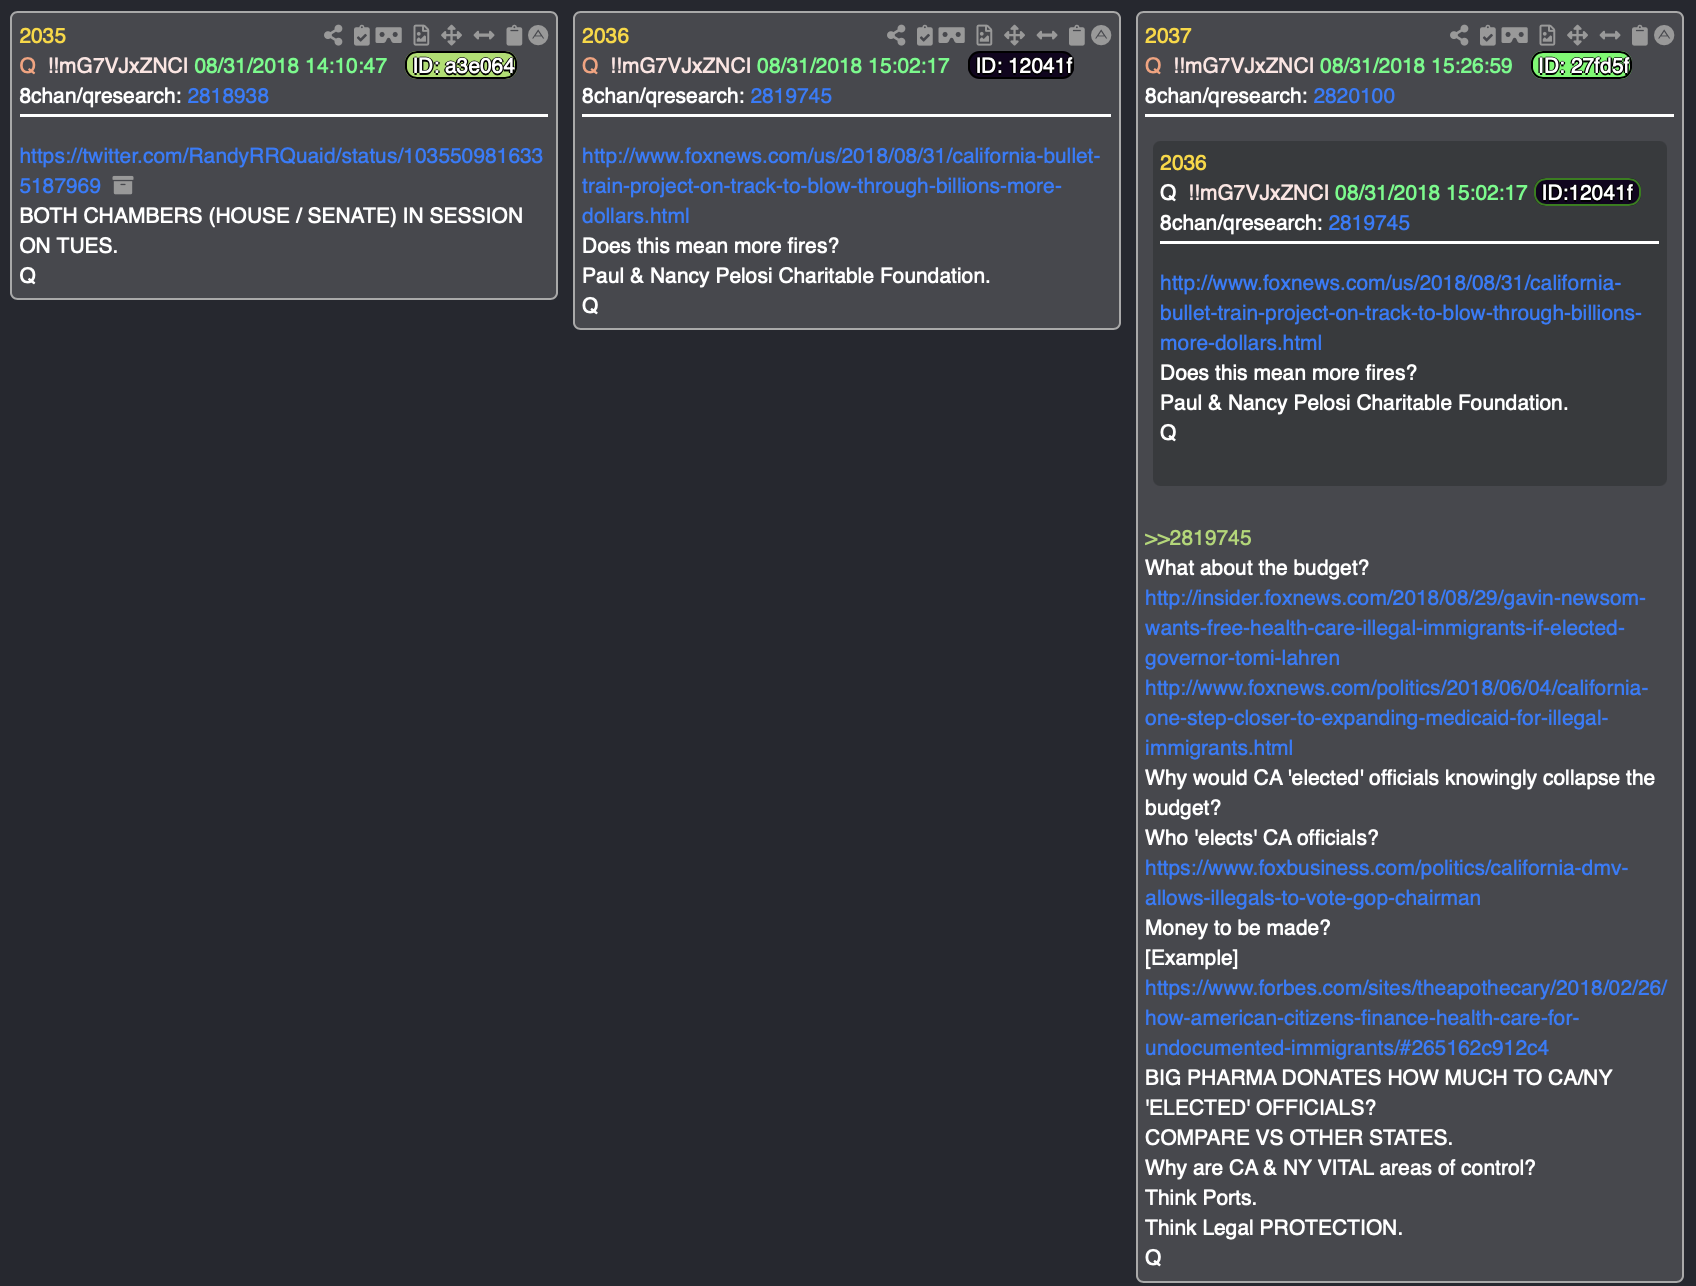Click text 'What about the budget?'
1696x1286 pixels.
[1257, 568]
